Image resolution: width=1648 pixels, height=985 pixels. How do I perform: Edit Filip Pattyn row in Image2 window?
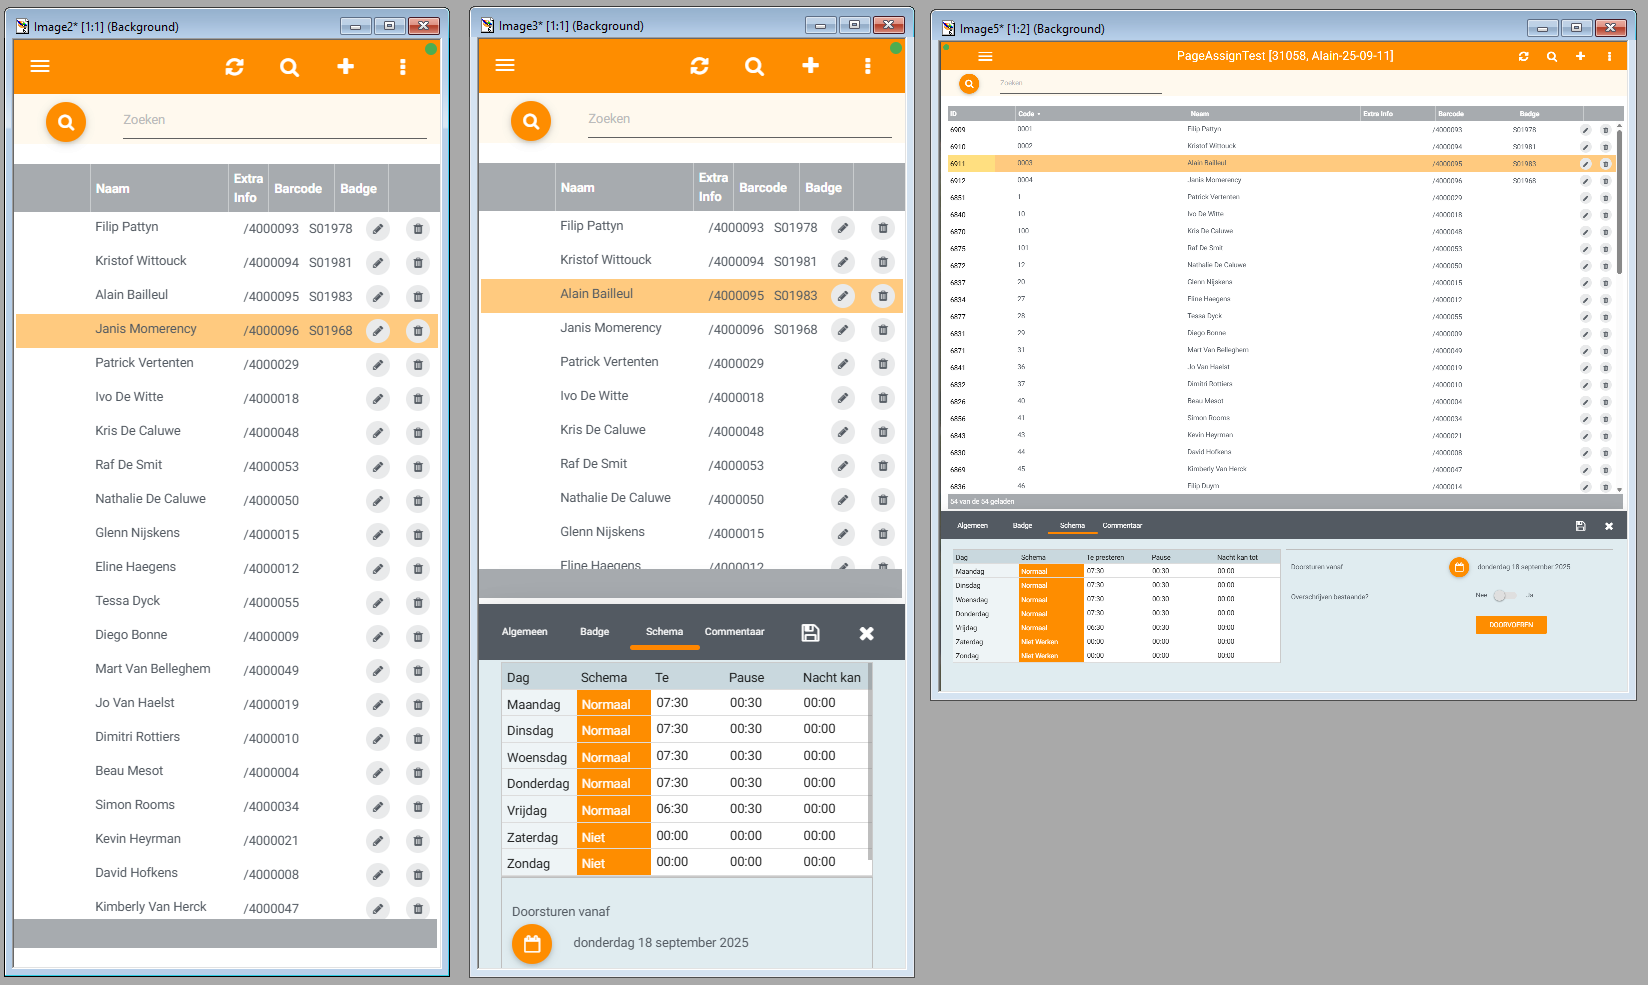[378, 229]
